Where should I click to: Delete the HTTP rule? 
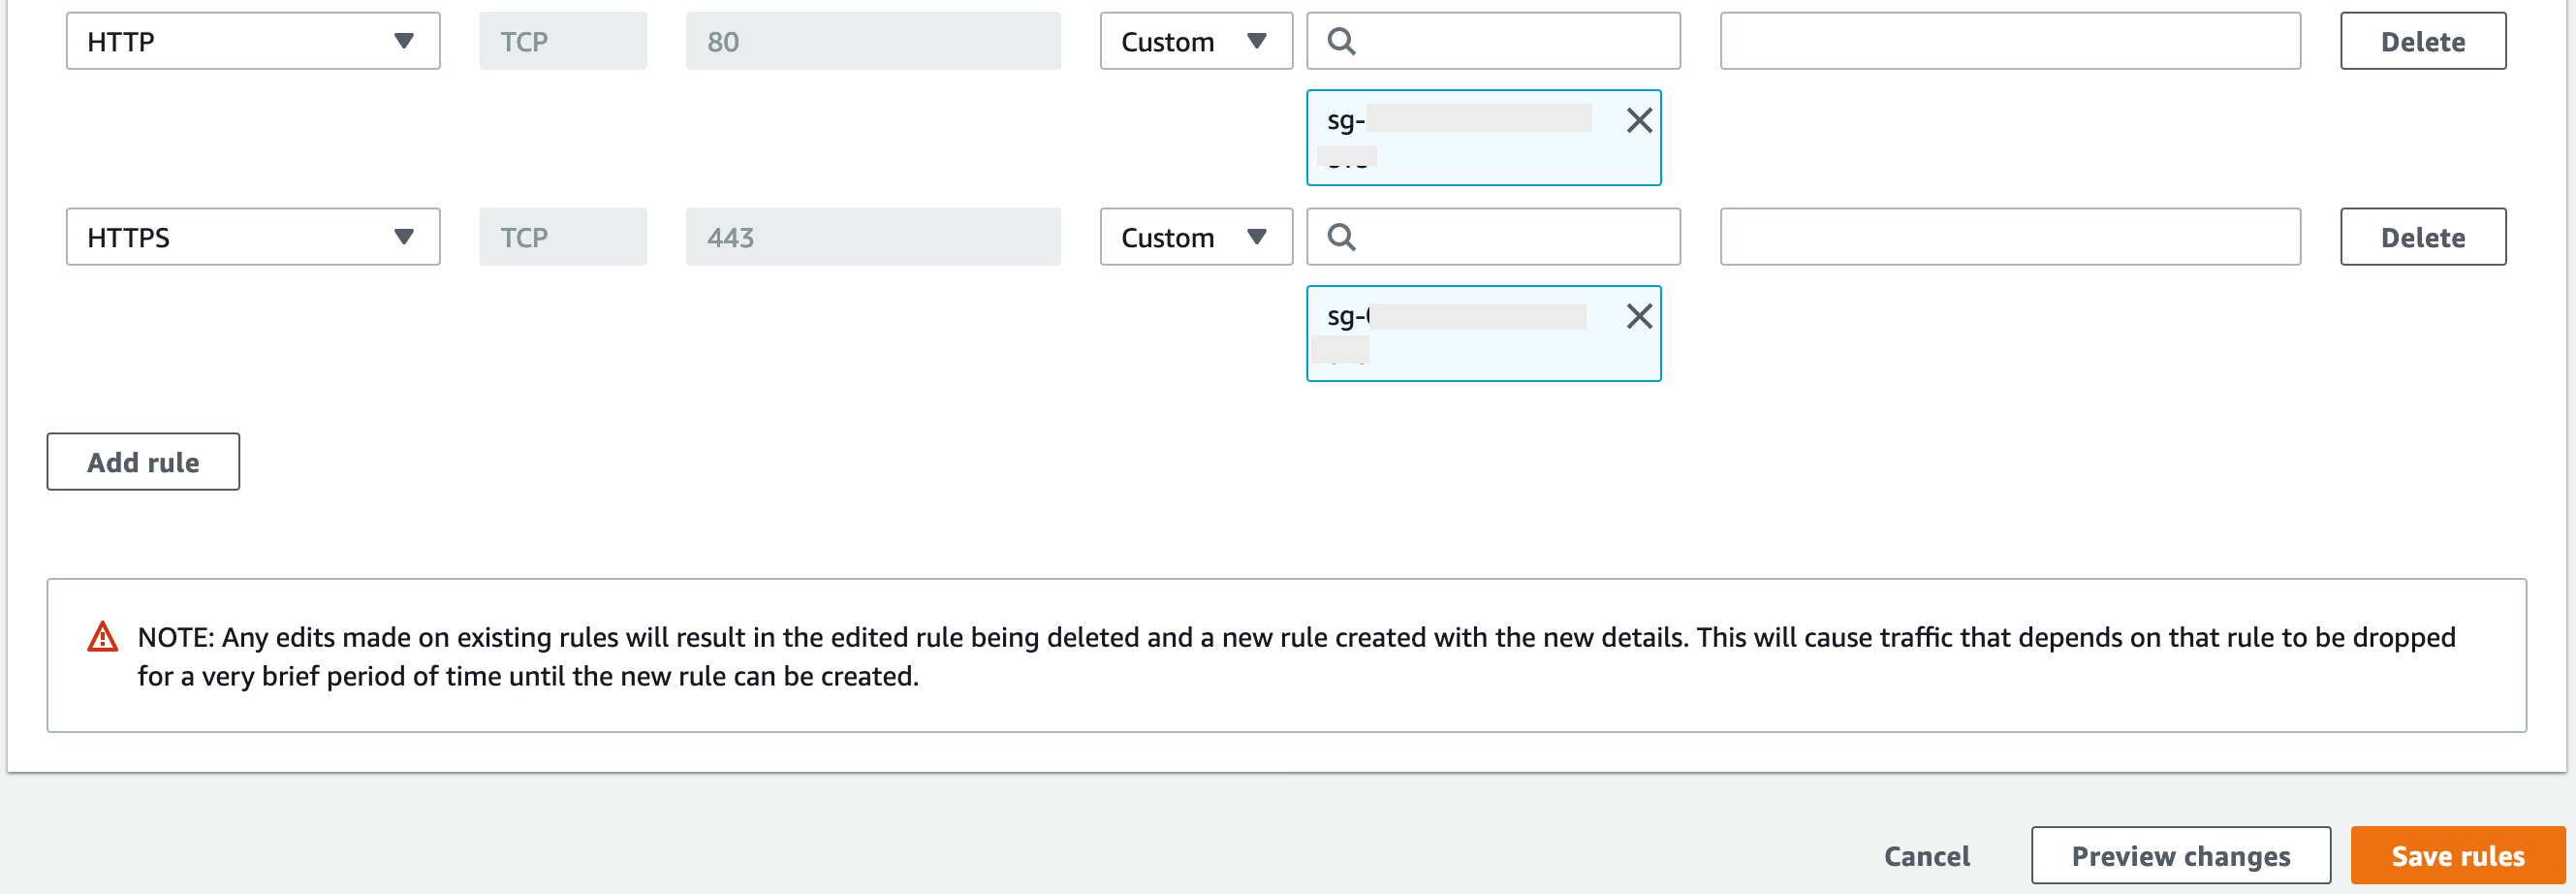(x=2422, y=41)
